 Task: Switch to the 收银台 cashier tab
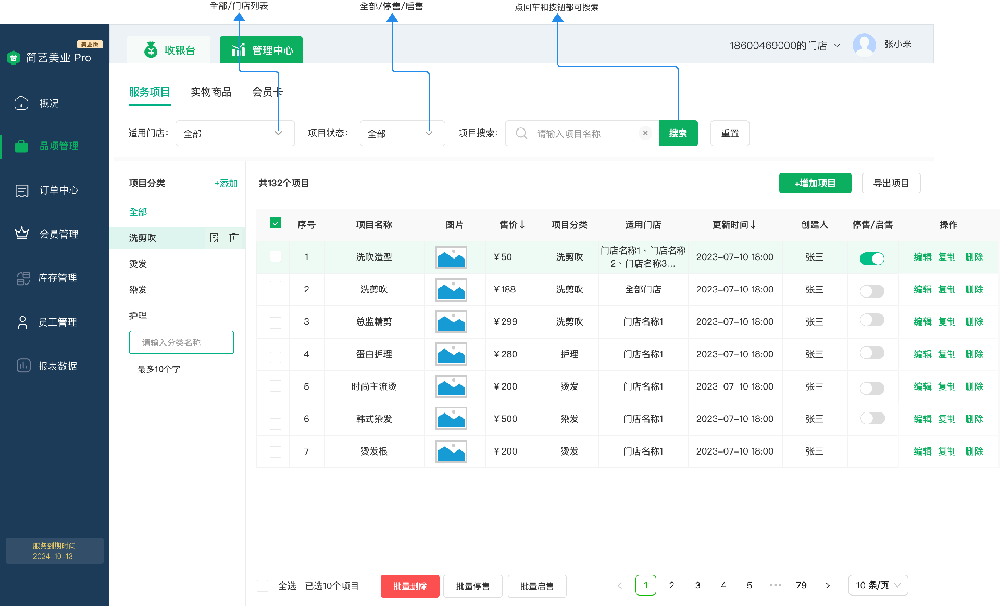(x=168, y=49)
